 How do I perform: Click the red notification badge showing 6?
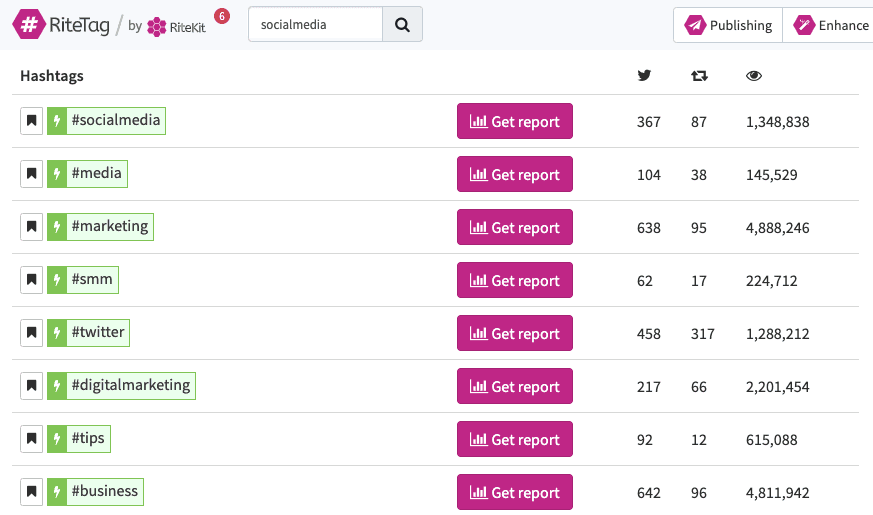(221, 16)
